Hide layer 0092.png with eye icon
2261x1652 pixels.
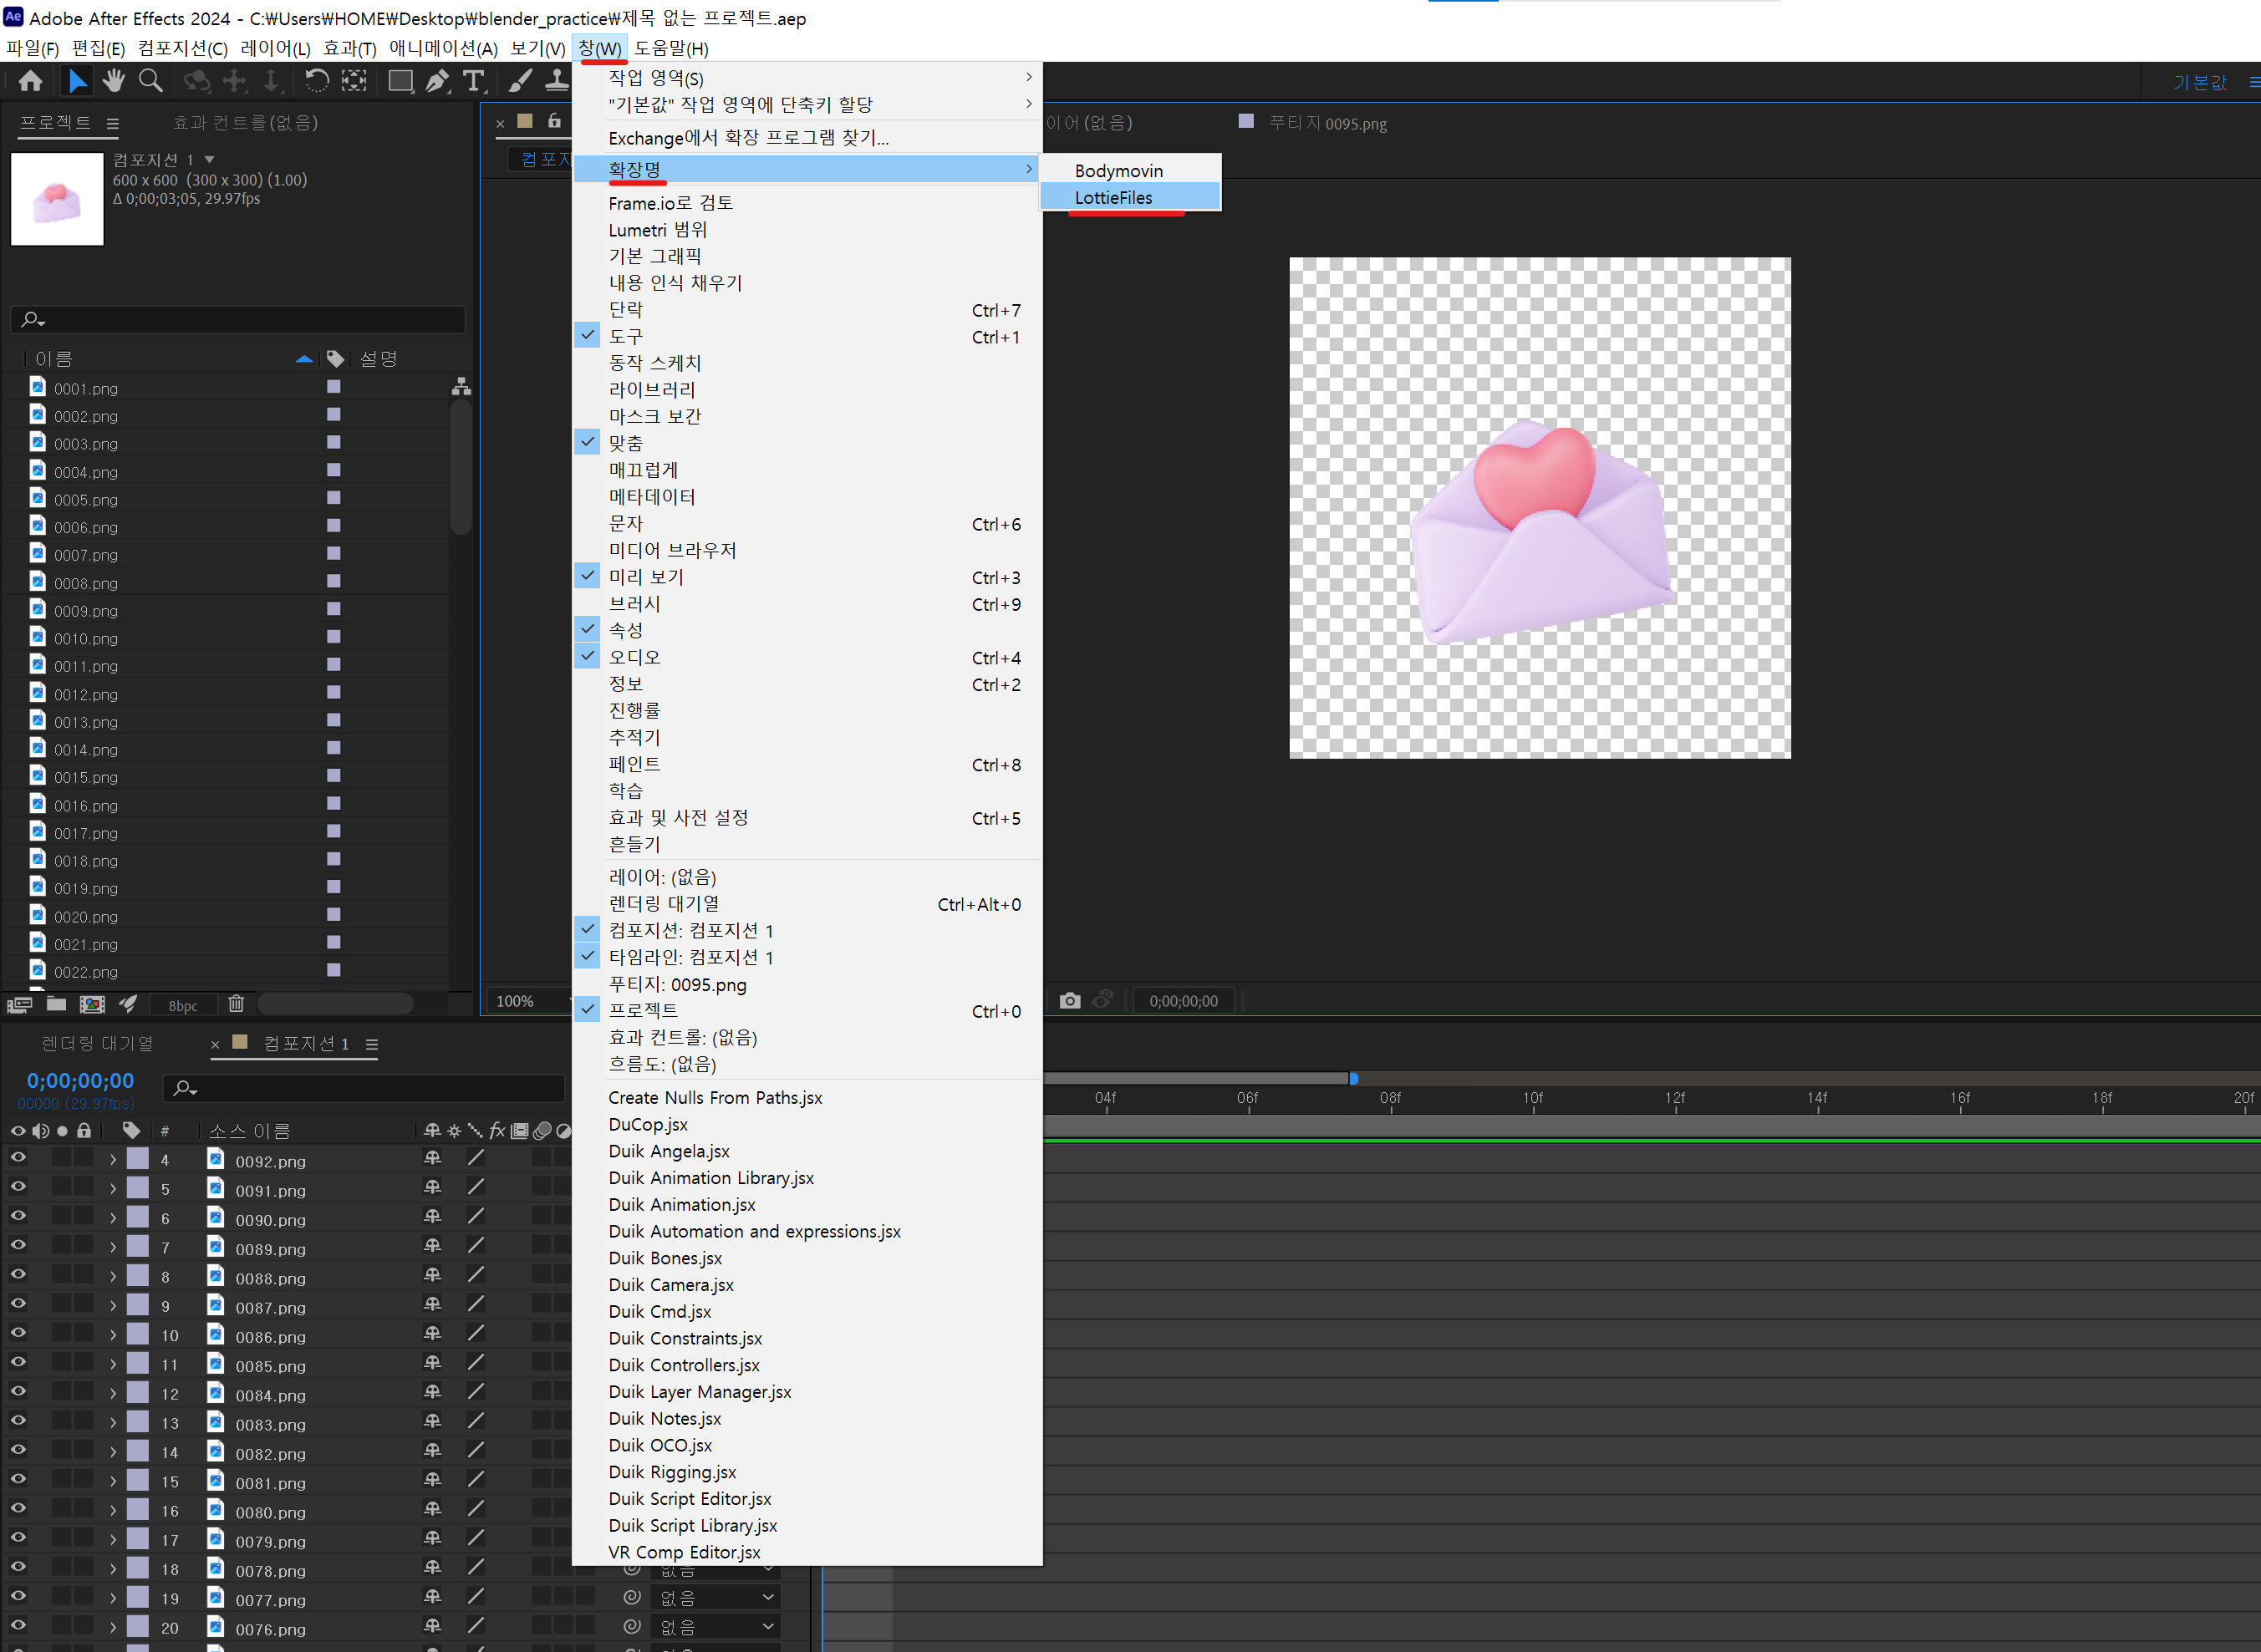pyautogui.click(x=18, y=1158)
